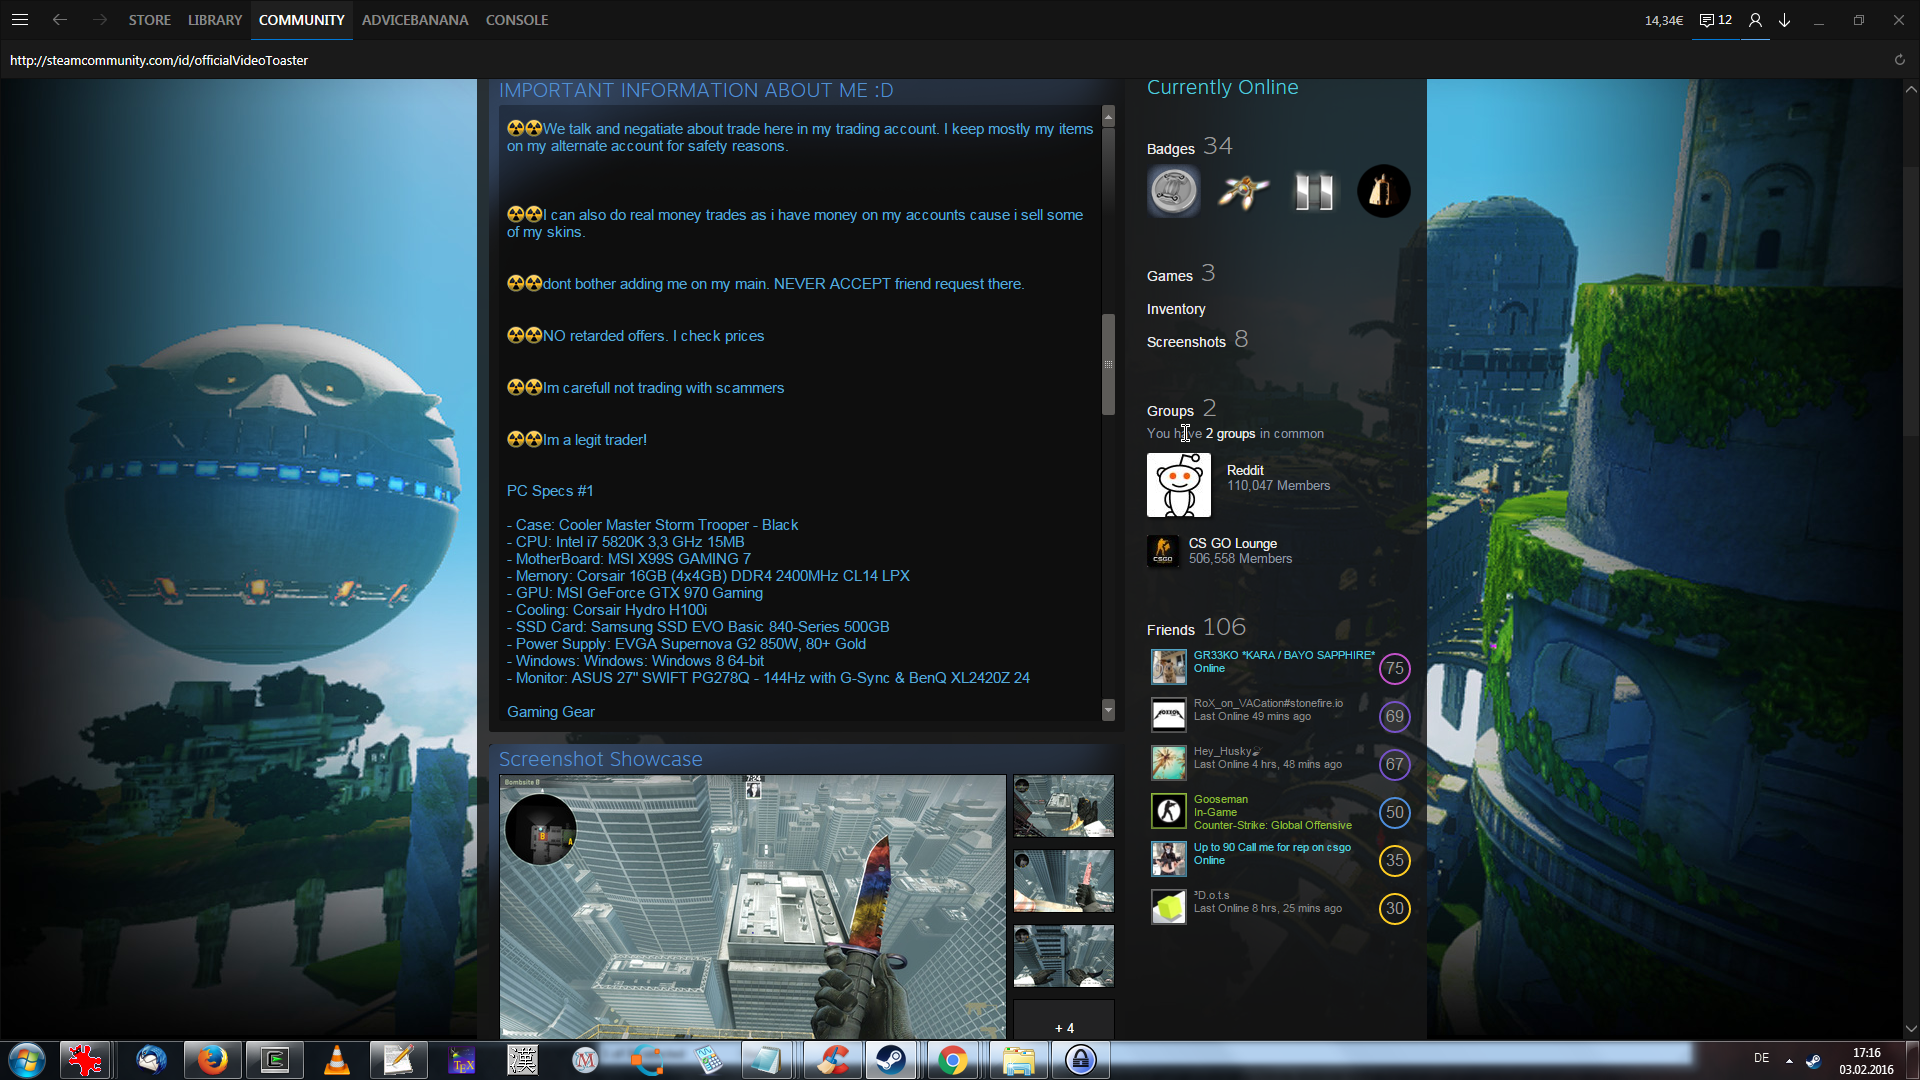Click the first silver community badge
Image resolution: width=1920 pixels, height=1080 pixels.
coord(1173,191)
